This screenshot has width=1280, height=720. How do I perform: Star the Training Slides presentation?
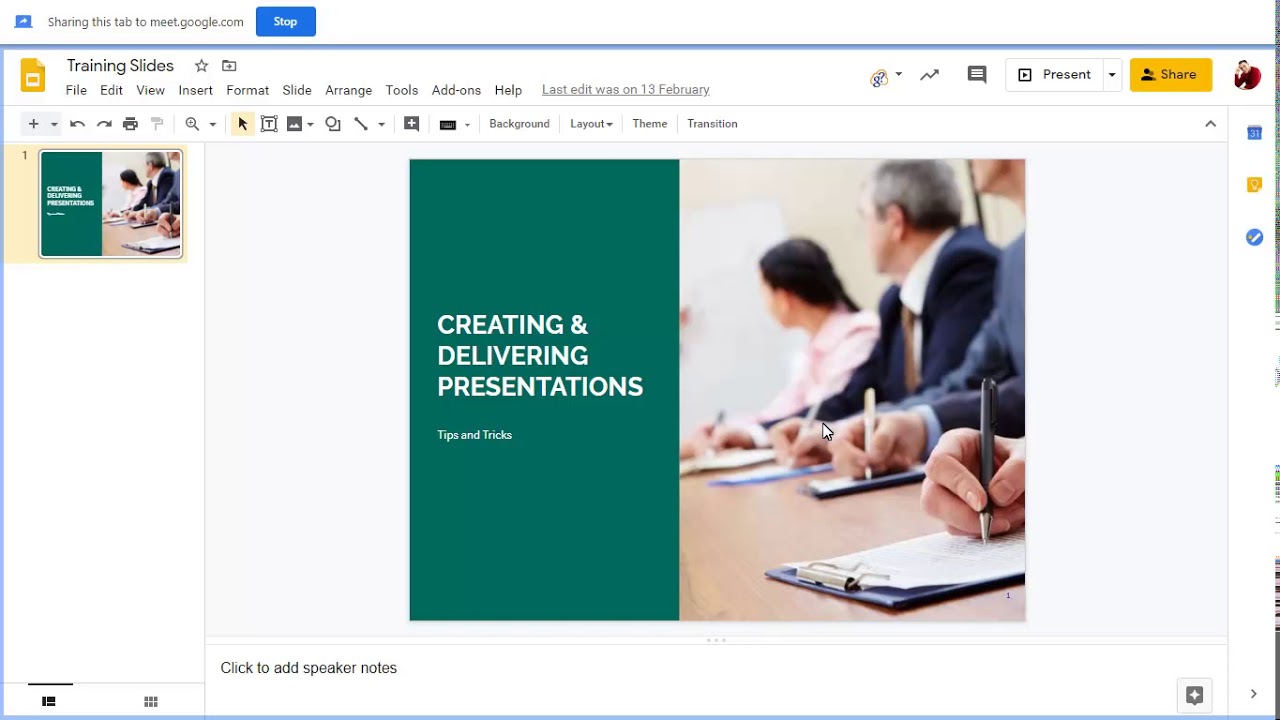201,66
